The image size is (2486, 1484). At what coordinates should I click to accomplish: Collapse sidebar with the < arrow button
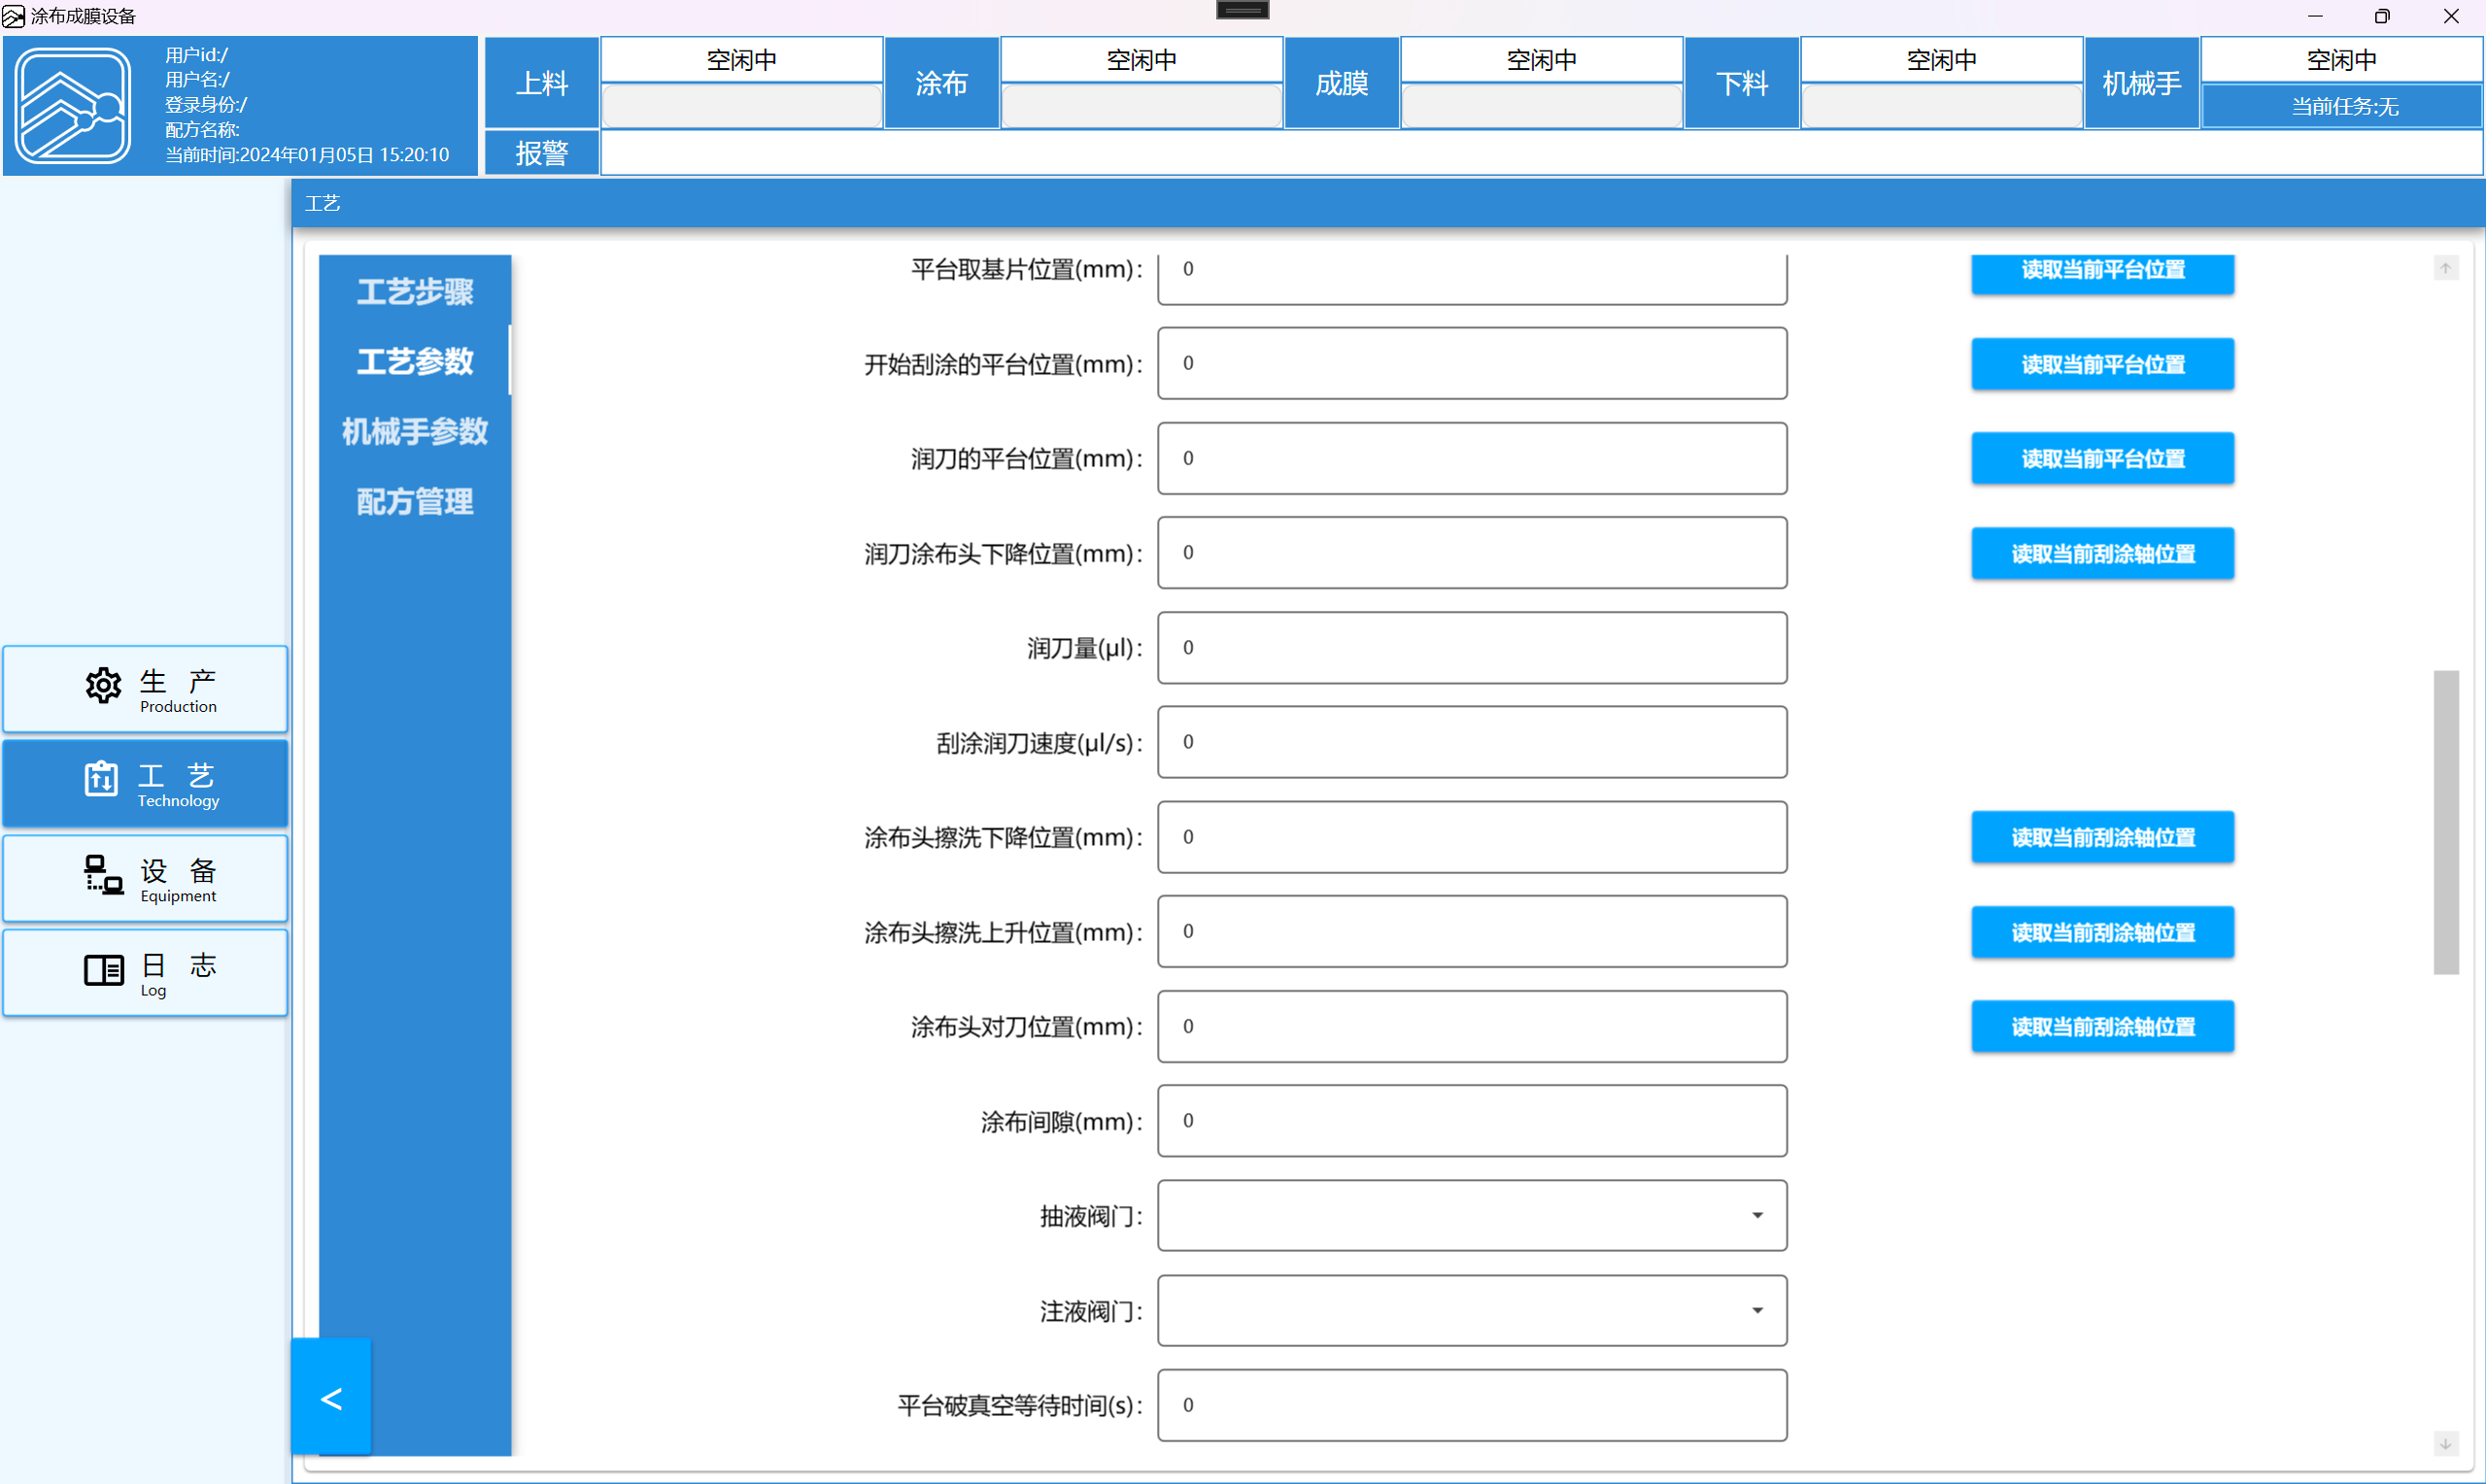[331, 1397]
